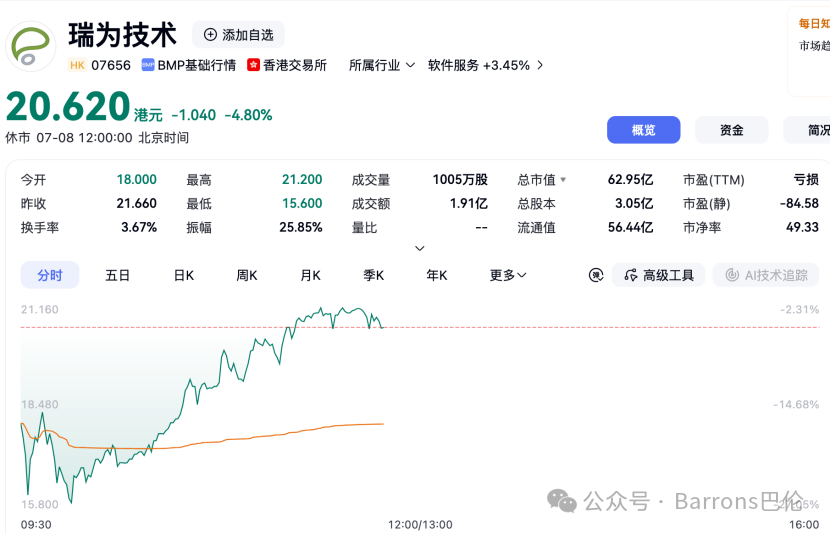Click the 12:00/13:00 time axis label
This screenshot has height=534, width=830.
420,524
